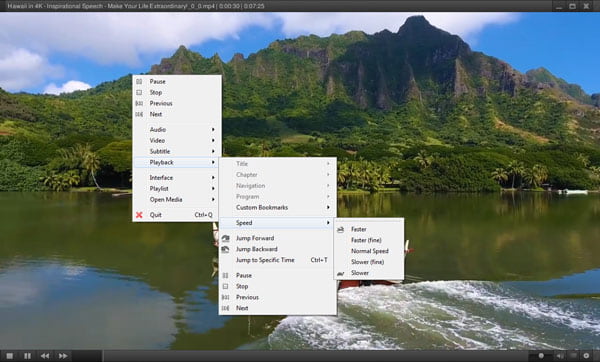Expand the Audio submenu arrow
This screenshot has width=600, height=362.
pyautogui.click(x=213, y=129)
